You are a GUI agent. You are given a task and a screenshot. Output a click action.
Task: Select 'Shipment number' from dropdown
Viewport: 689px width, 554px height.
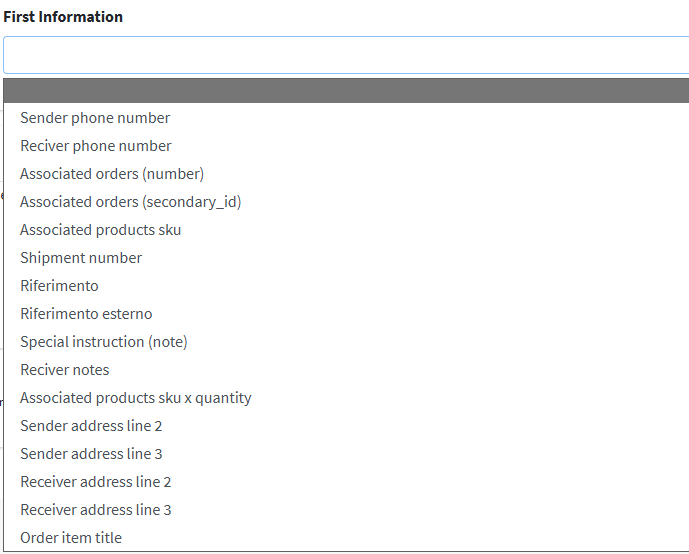pos(81,258)
